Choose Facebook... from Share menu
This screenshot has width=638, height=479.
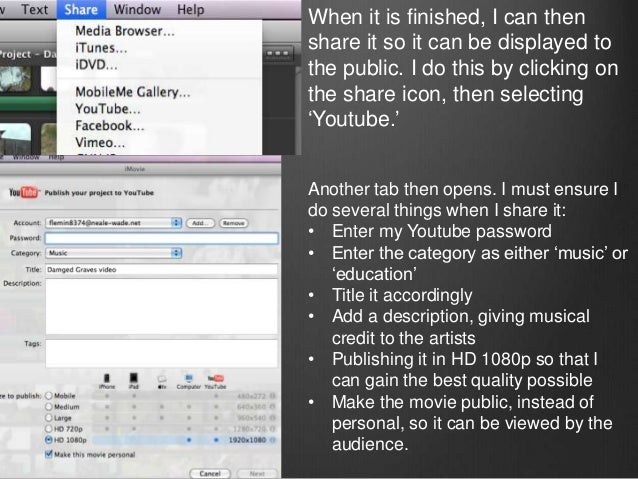(x=109, y=126)
